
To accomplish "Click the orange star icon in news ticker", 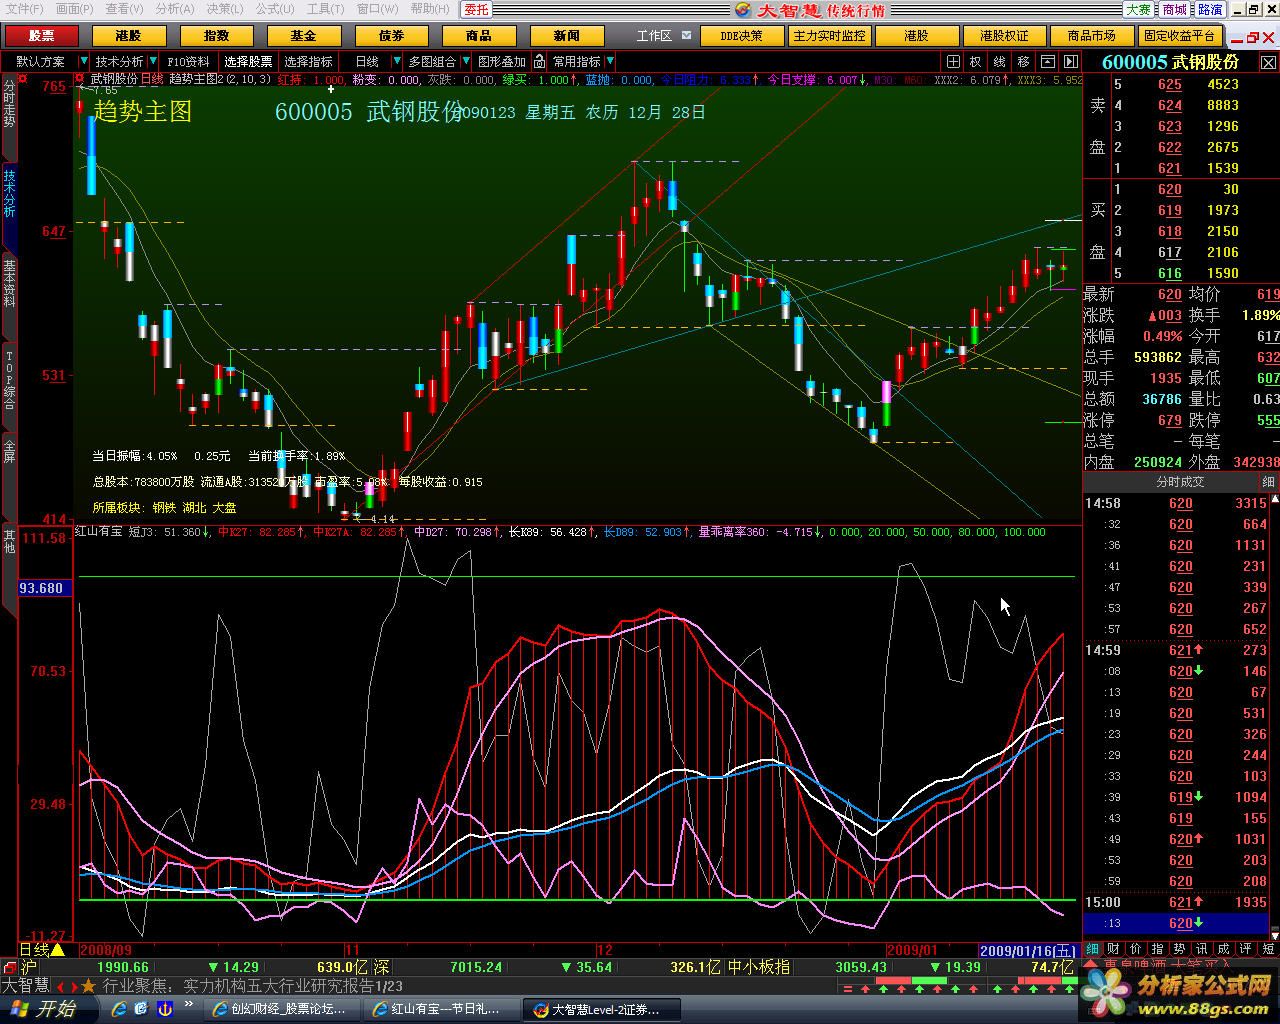I will (88, 986).
